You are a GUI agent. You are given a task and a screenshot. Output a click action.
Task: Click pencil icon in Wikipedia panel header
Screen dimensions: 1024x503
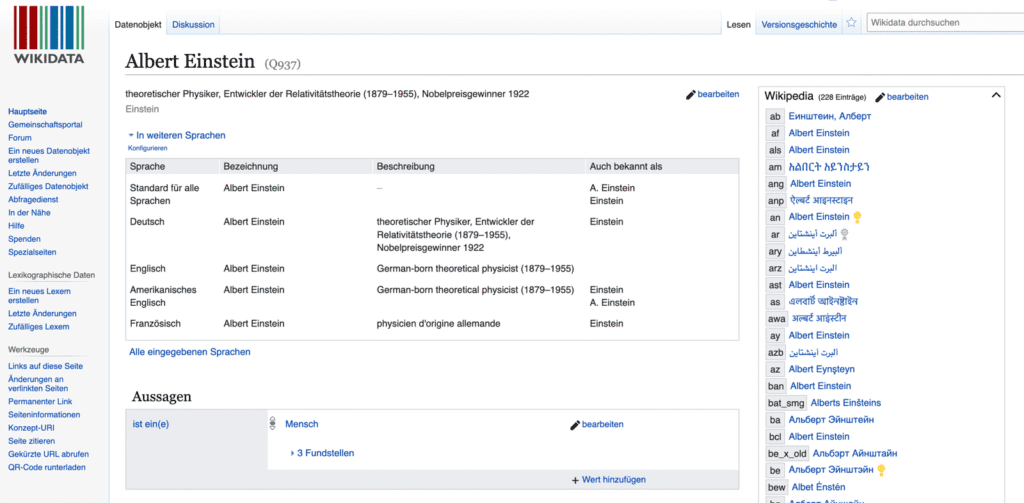click(880, 97)
